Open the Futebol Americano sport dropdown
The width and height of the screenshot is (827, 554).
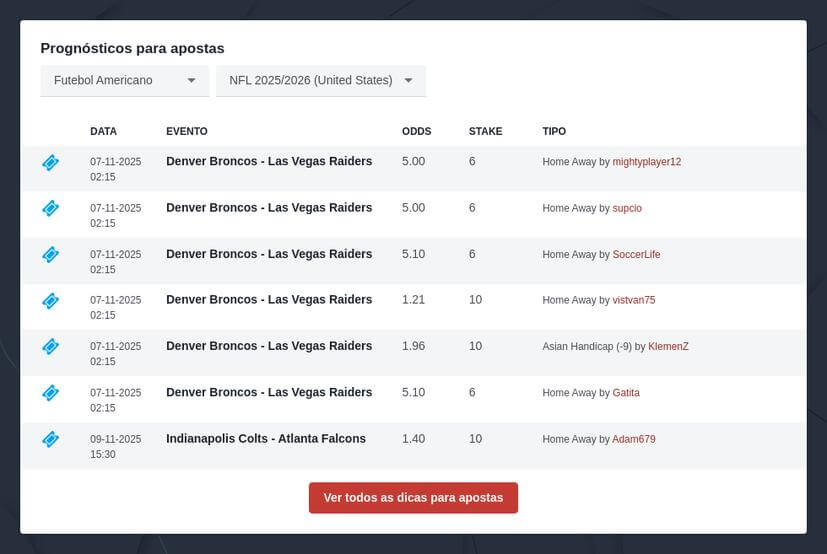tap(124, 81)
